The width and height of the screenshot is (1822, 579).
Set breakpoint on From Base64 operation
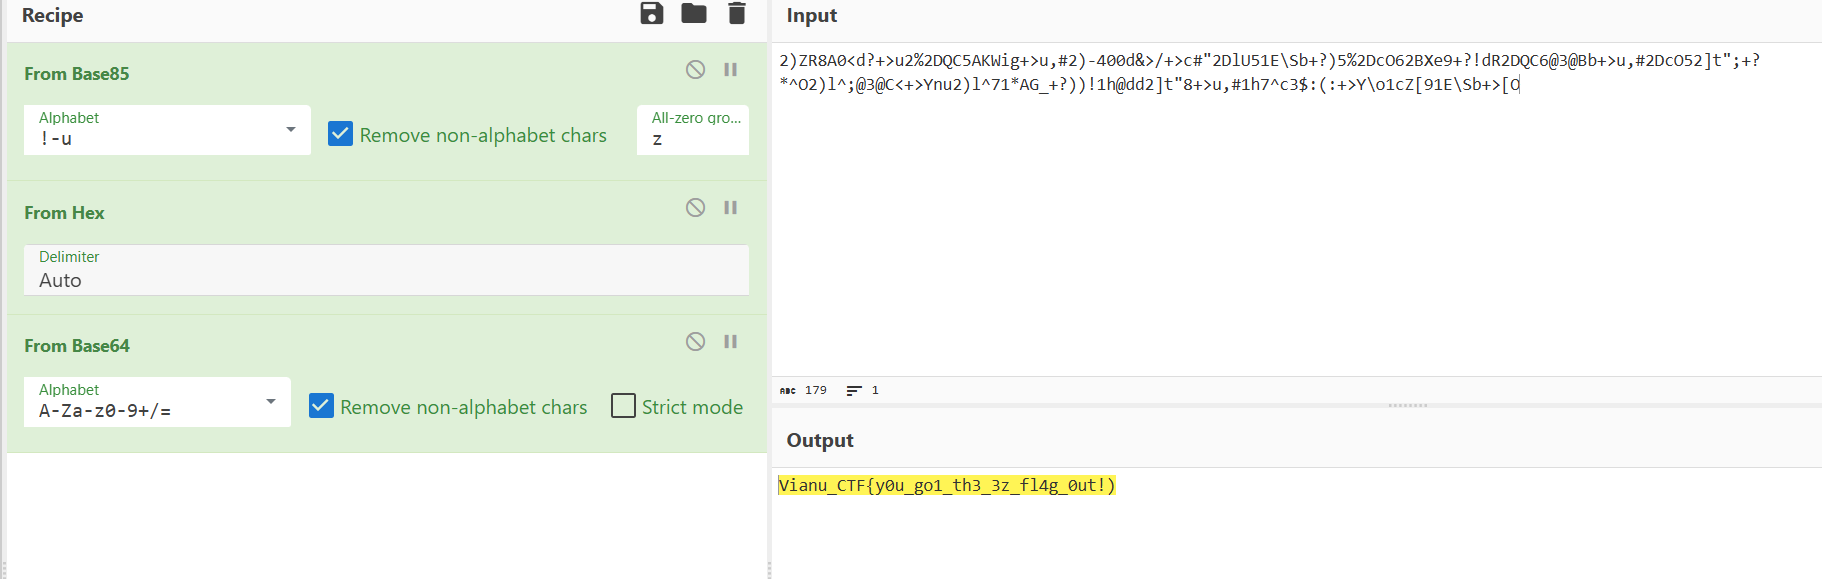[731, 342]
